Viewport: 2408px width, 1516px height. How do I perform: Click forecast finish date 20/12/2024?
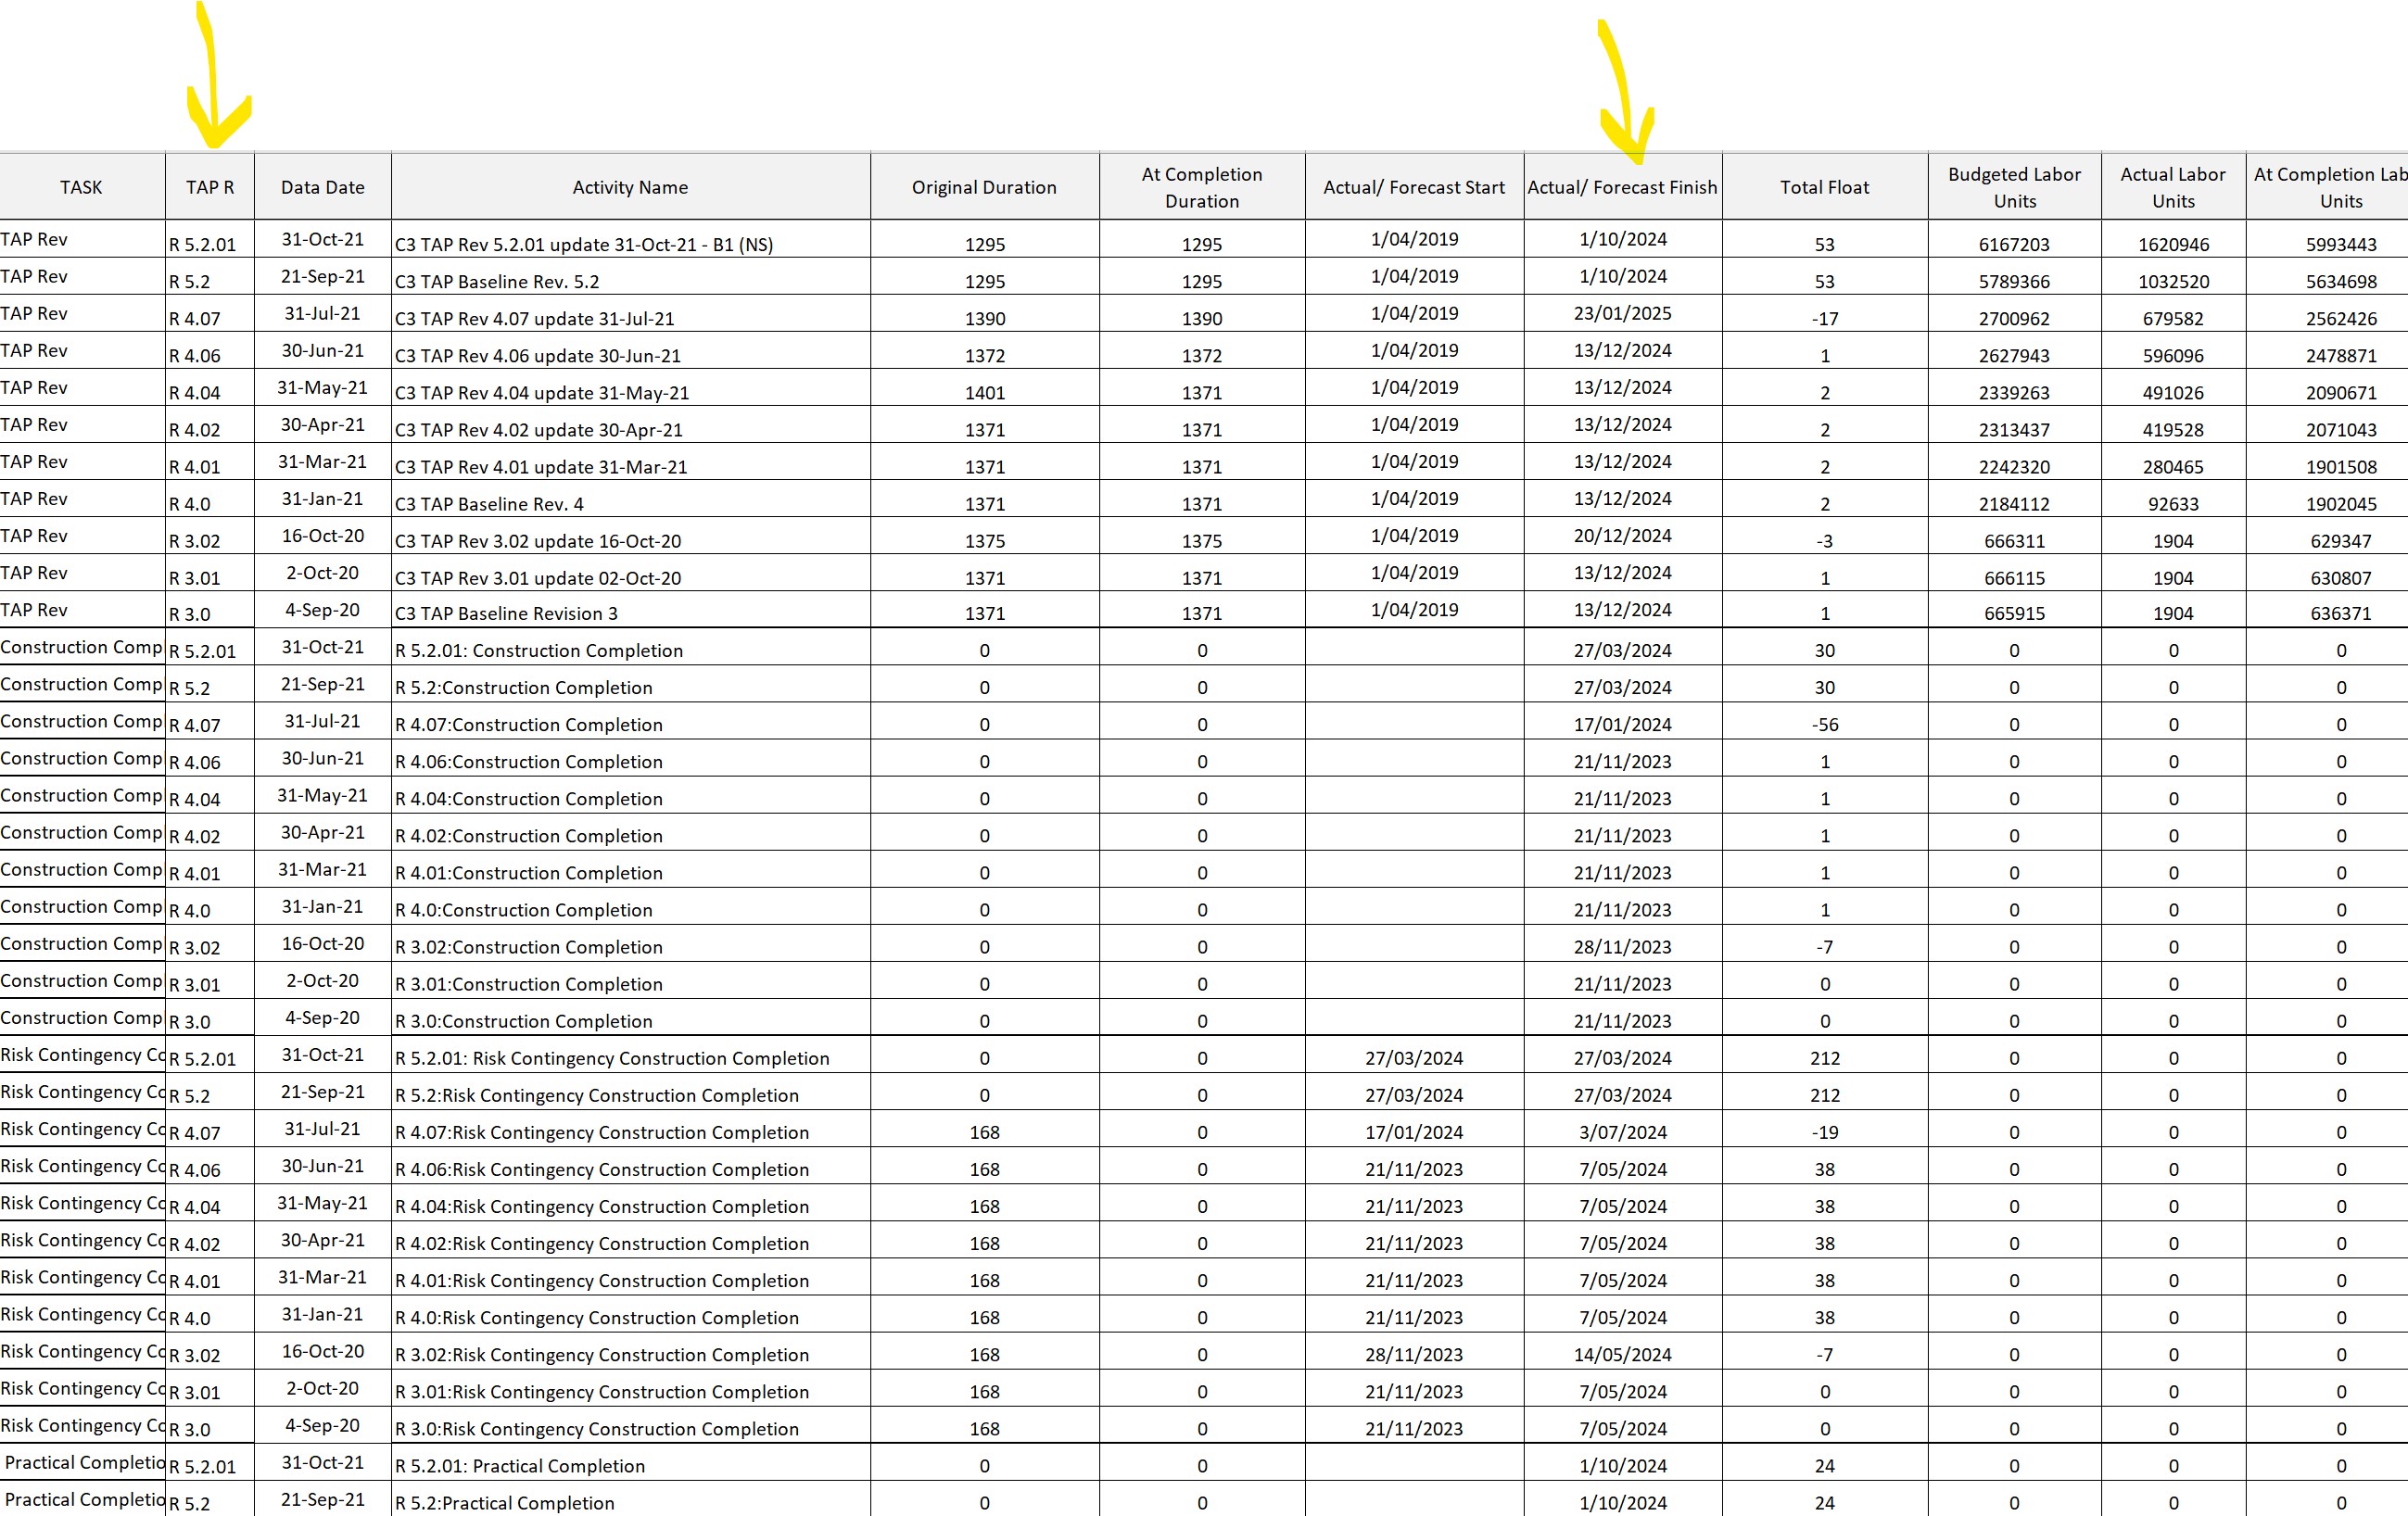pyautogui.click(x=1622, y=535)
